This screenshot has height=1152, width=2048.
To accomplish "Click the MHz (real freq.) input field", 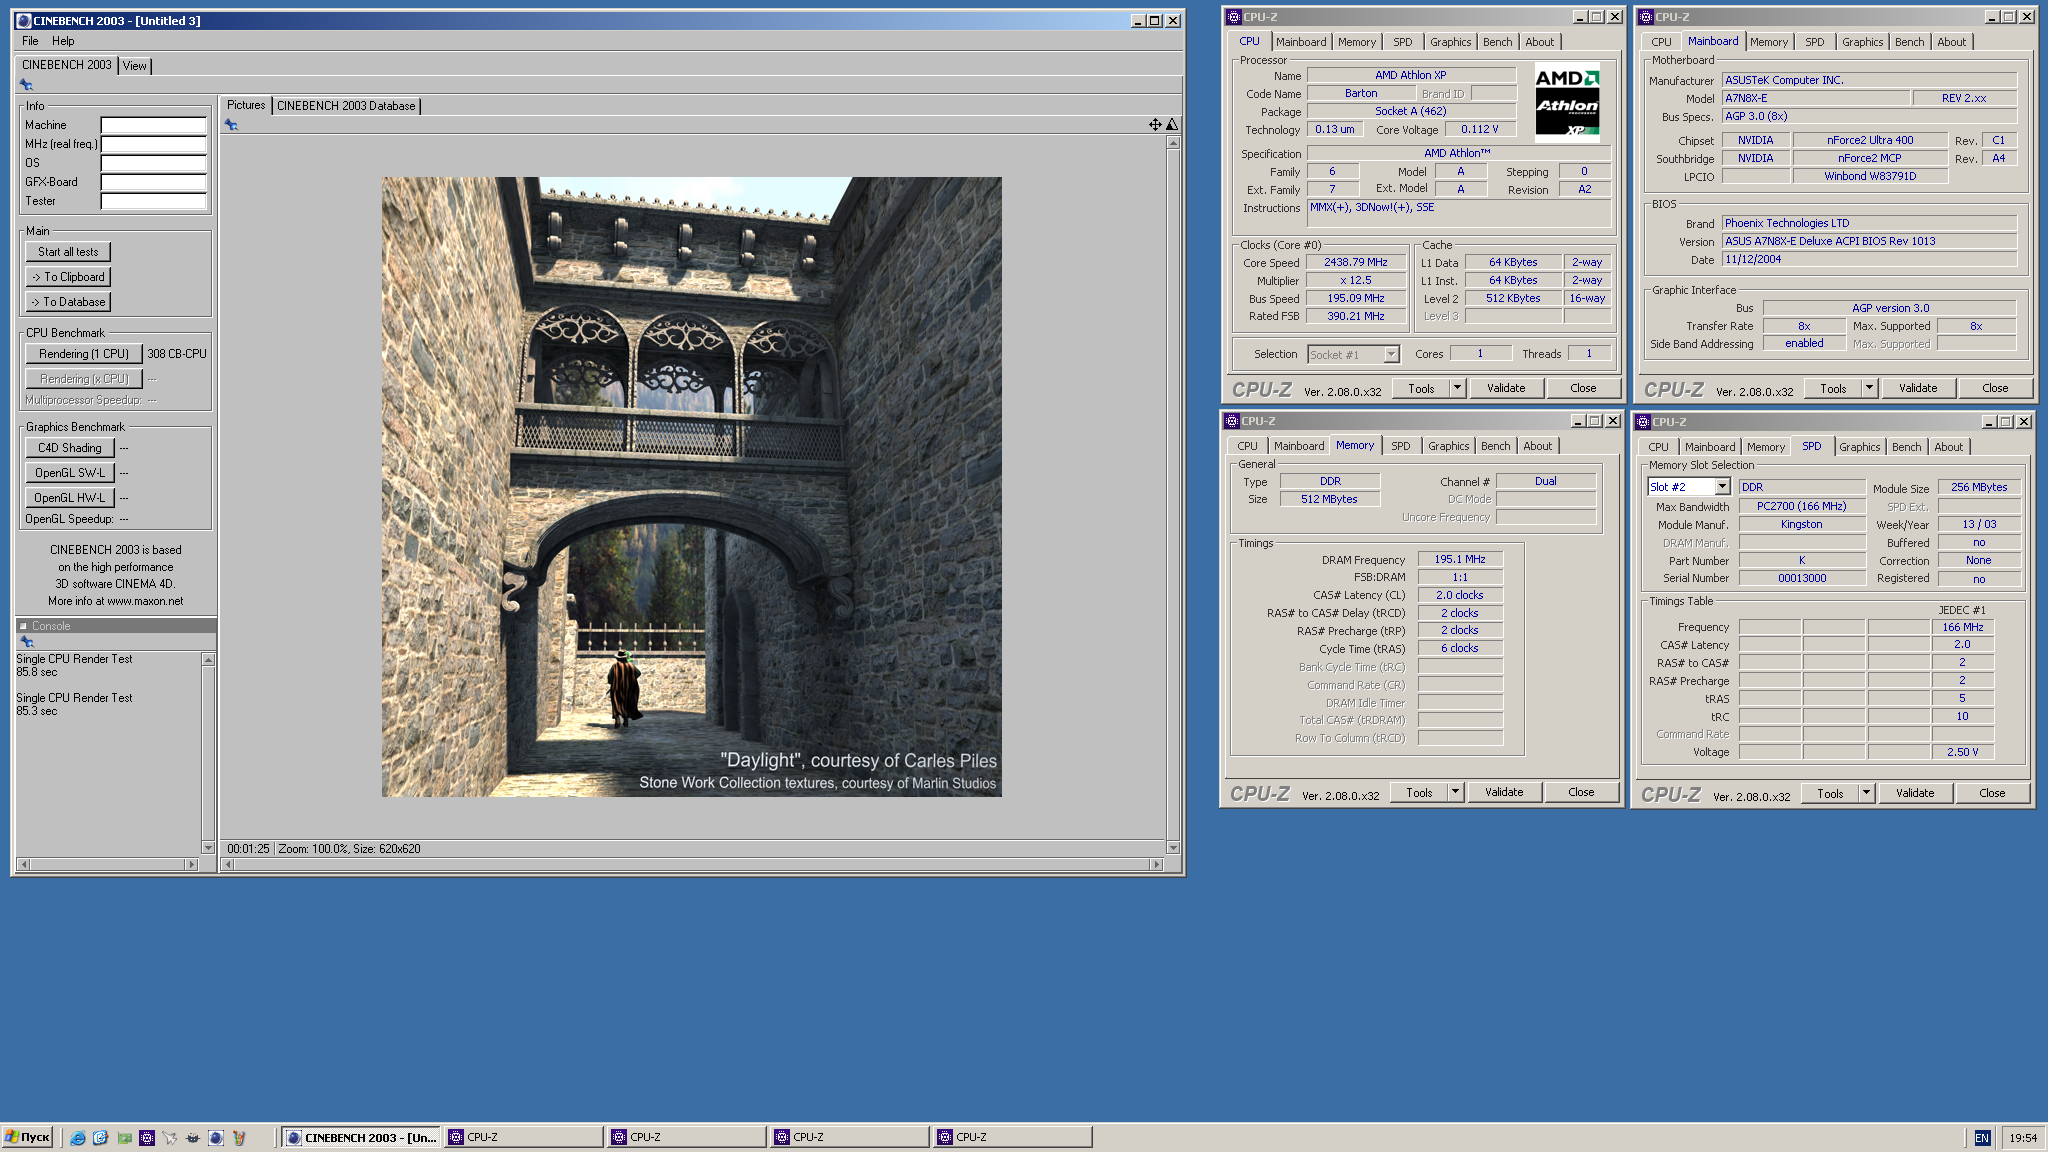I will click(154, 144).
